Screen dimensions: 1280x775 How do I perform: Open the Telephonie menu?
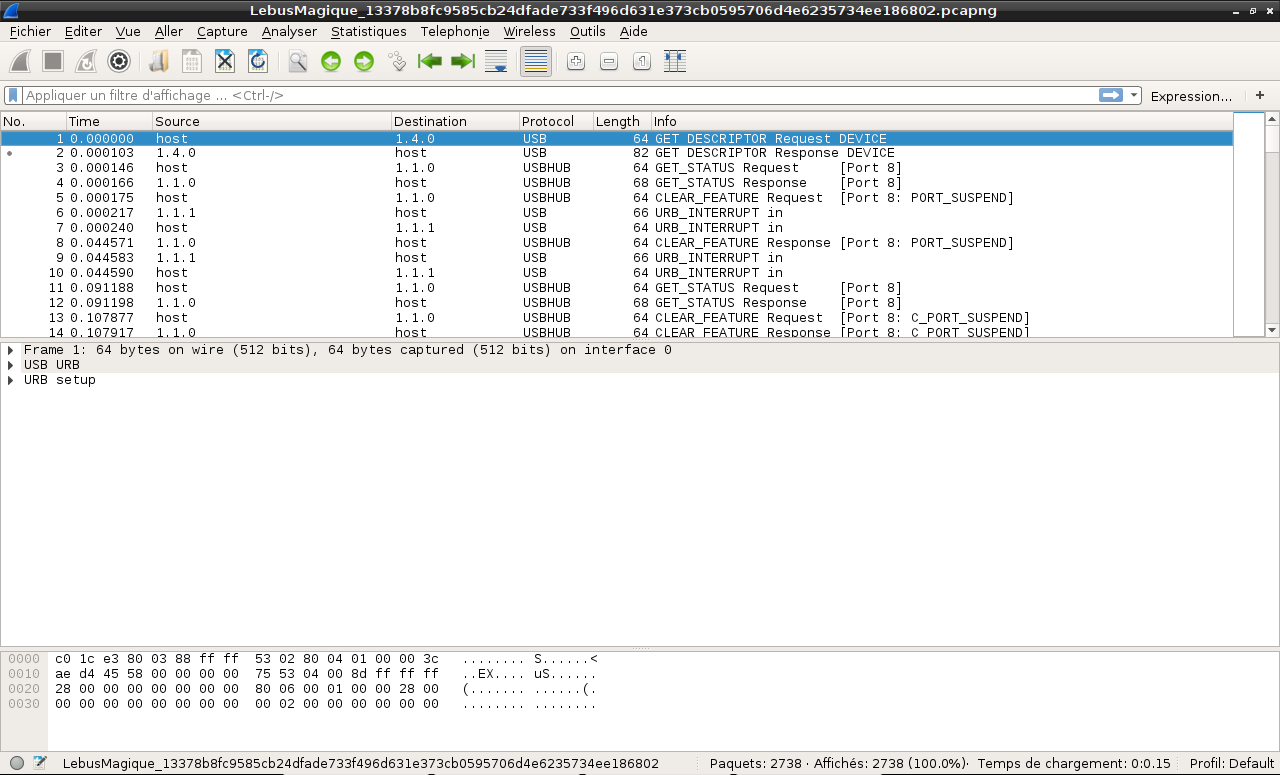click(455, 32)
